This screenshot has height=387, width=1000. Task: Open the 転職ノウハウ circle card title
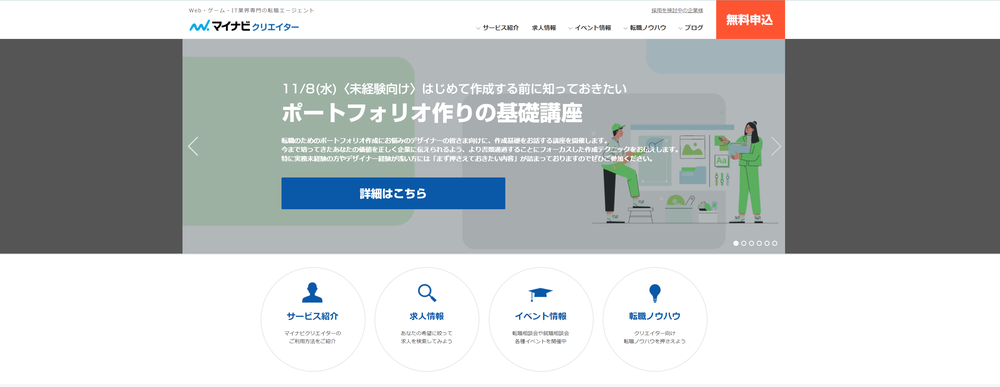654,316
